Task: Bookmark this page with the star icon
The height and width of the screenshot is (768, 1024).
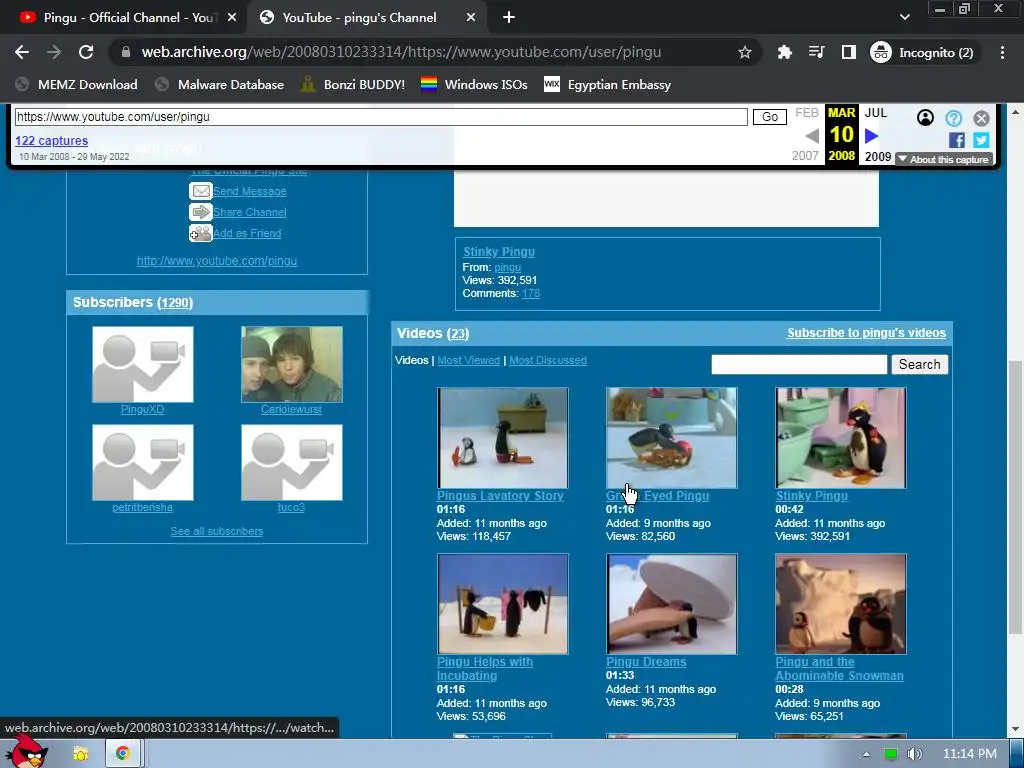Action: (744, 52)
